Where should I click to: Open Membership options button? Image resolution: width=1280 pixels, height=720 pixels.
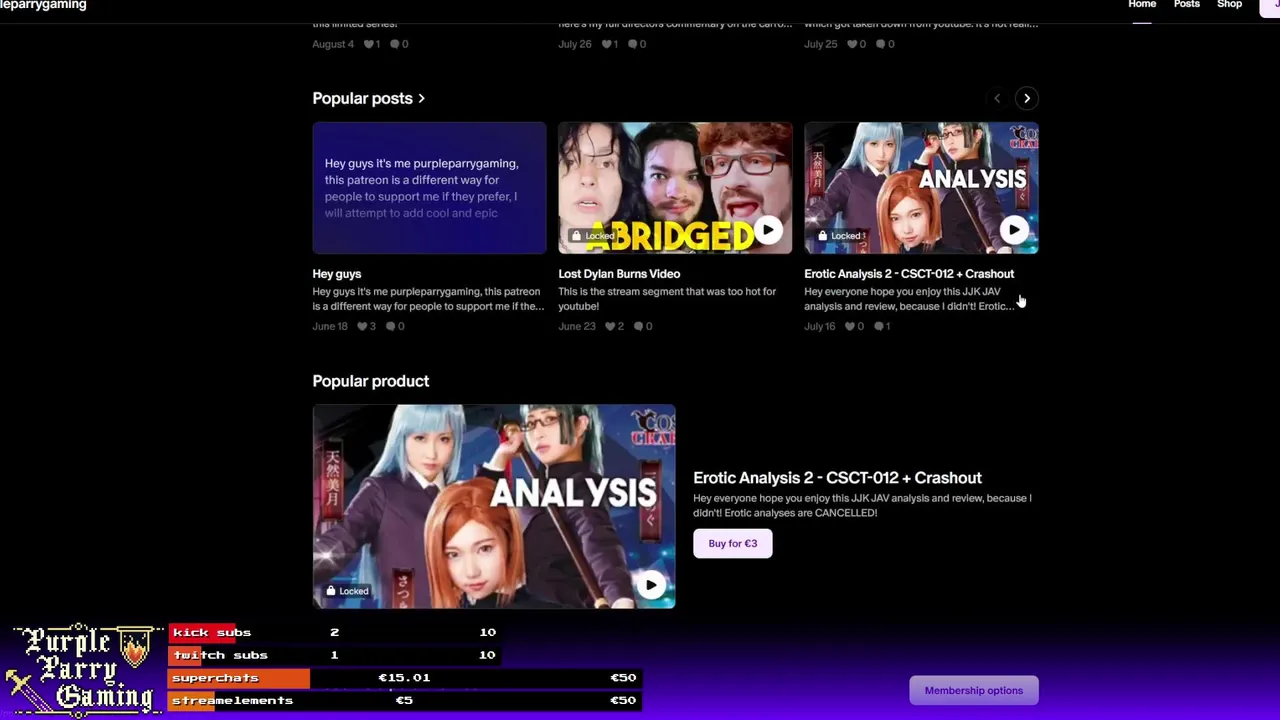(x=973, y=690)
